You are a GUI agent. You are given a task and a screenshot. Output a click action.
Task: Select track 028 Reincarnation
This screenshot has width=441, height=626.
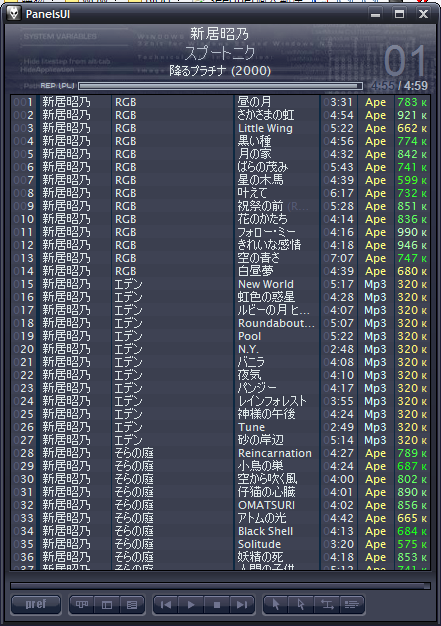coord(220,453)
